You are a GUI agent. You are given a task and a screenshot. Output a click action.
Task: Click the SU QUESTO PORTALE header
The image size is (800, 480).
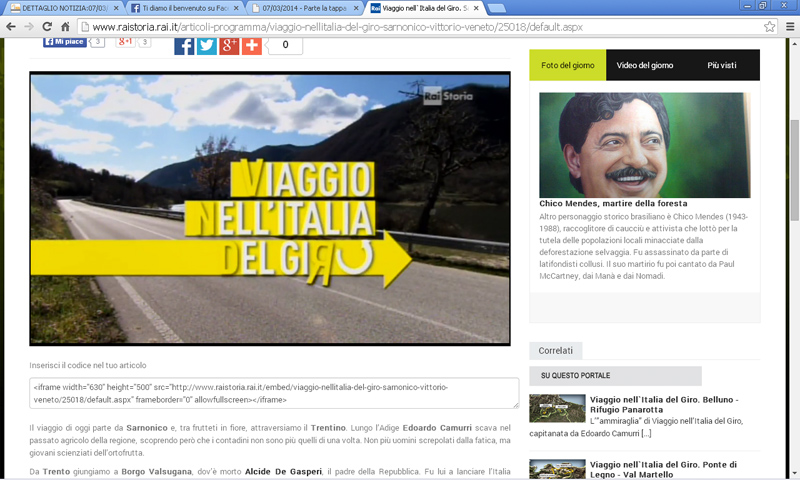pyautogui.click(x=615, y=375)
